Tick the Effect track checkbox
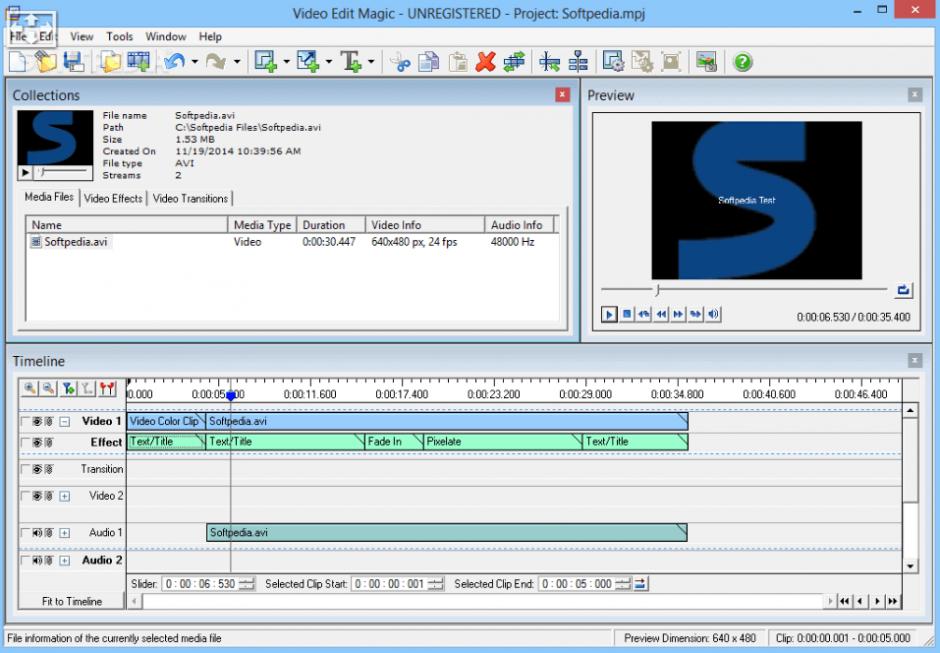The width and height of the screenshot is (940, 653). [x=25, y=443]
